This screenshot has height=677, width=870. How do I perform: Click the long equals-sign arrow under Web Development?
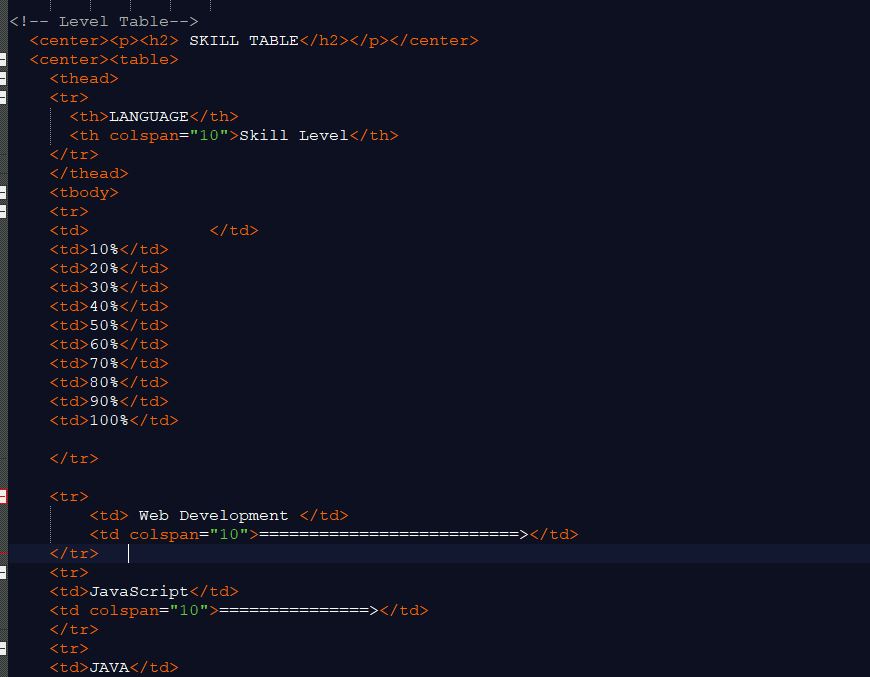point(393,535)
